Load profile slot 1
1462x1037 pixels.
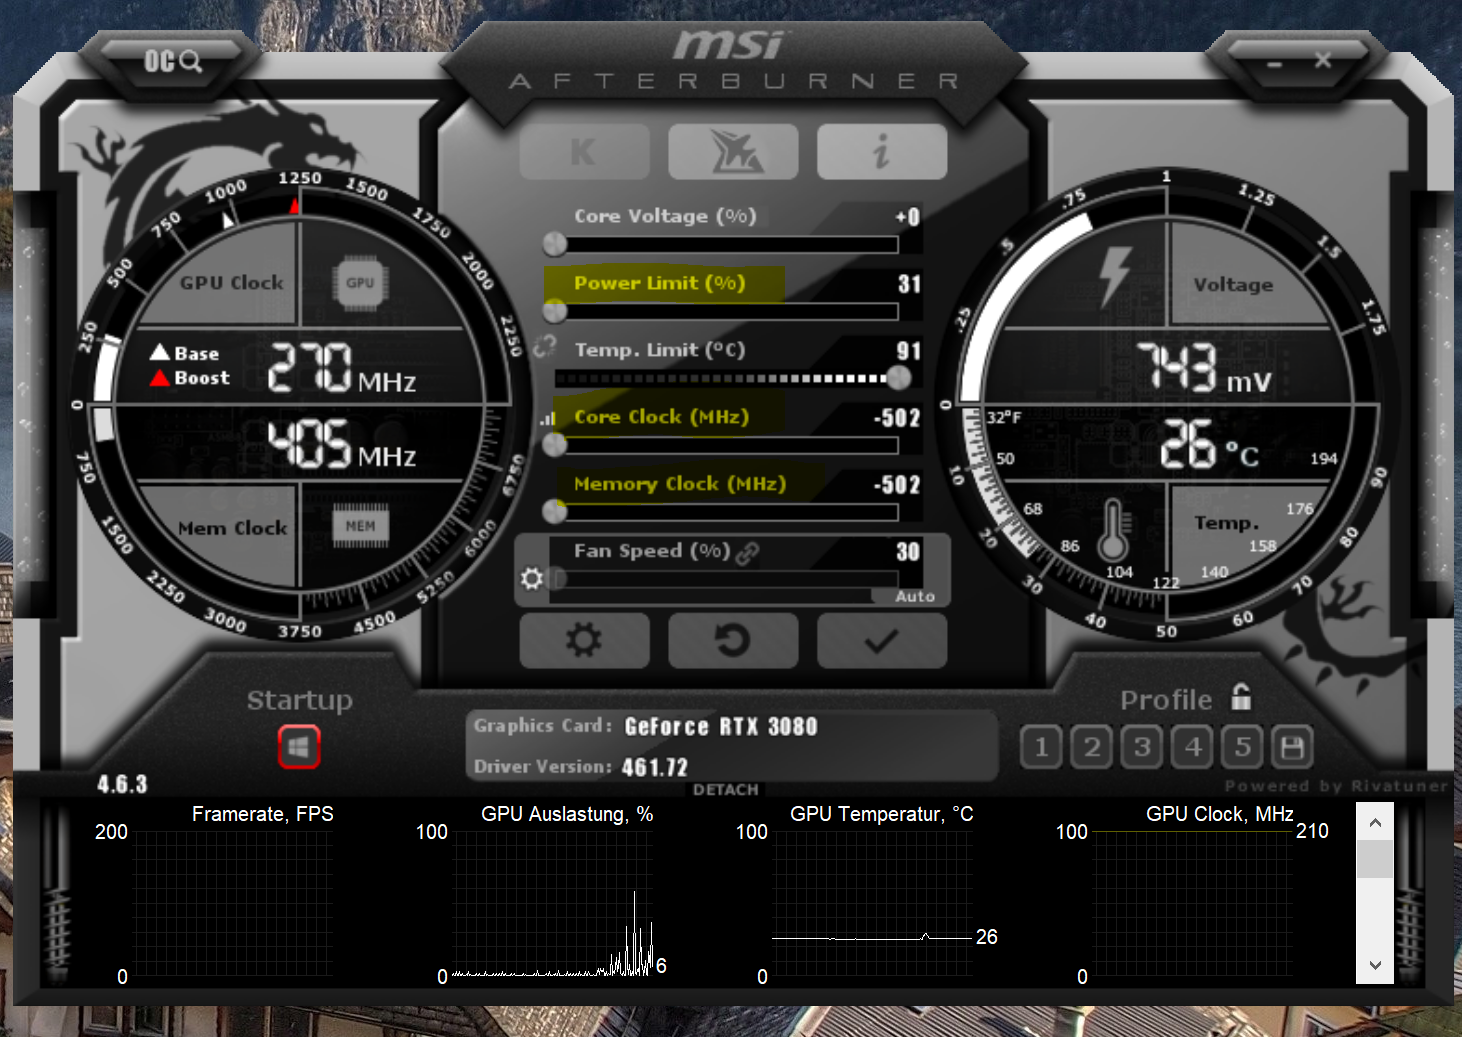(1041, 747)
